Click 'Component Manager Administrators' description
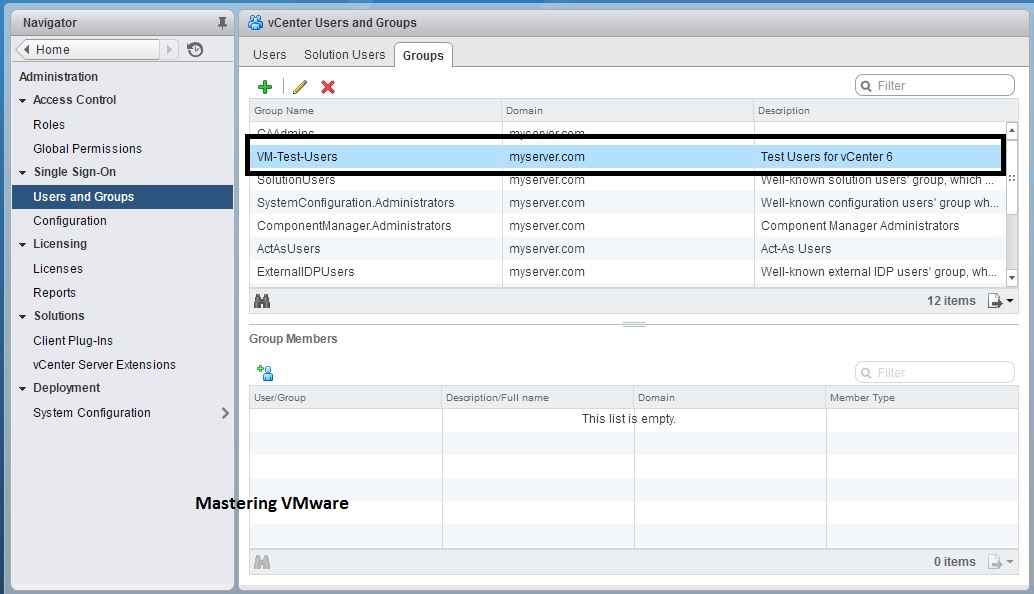This screenshot has width=1034, height=594. click(860, 226)
